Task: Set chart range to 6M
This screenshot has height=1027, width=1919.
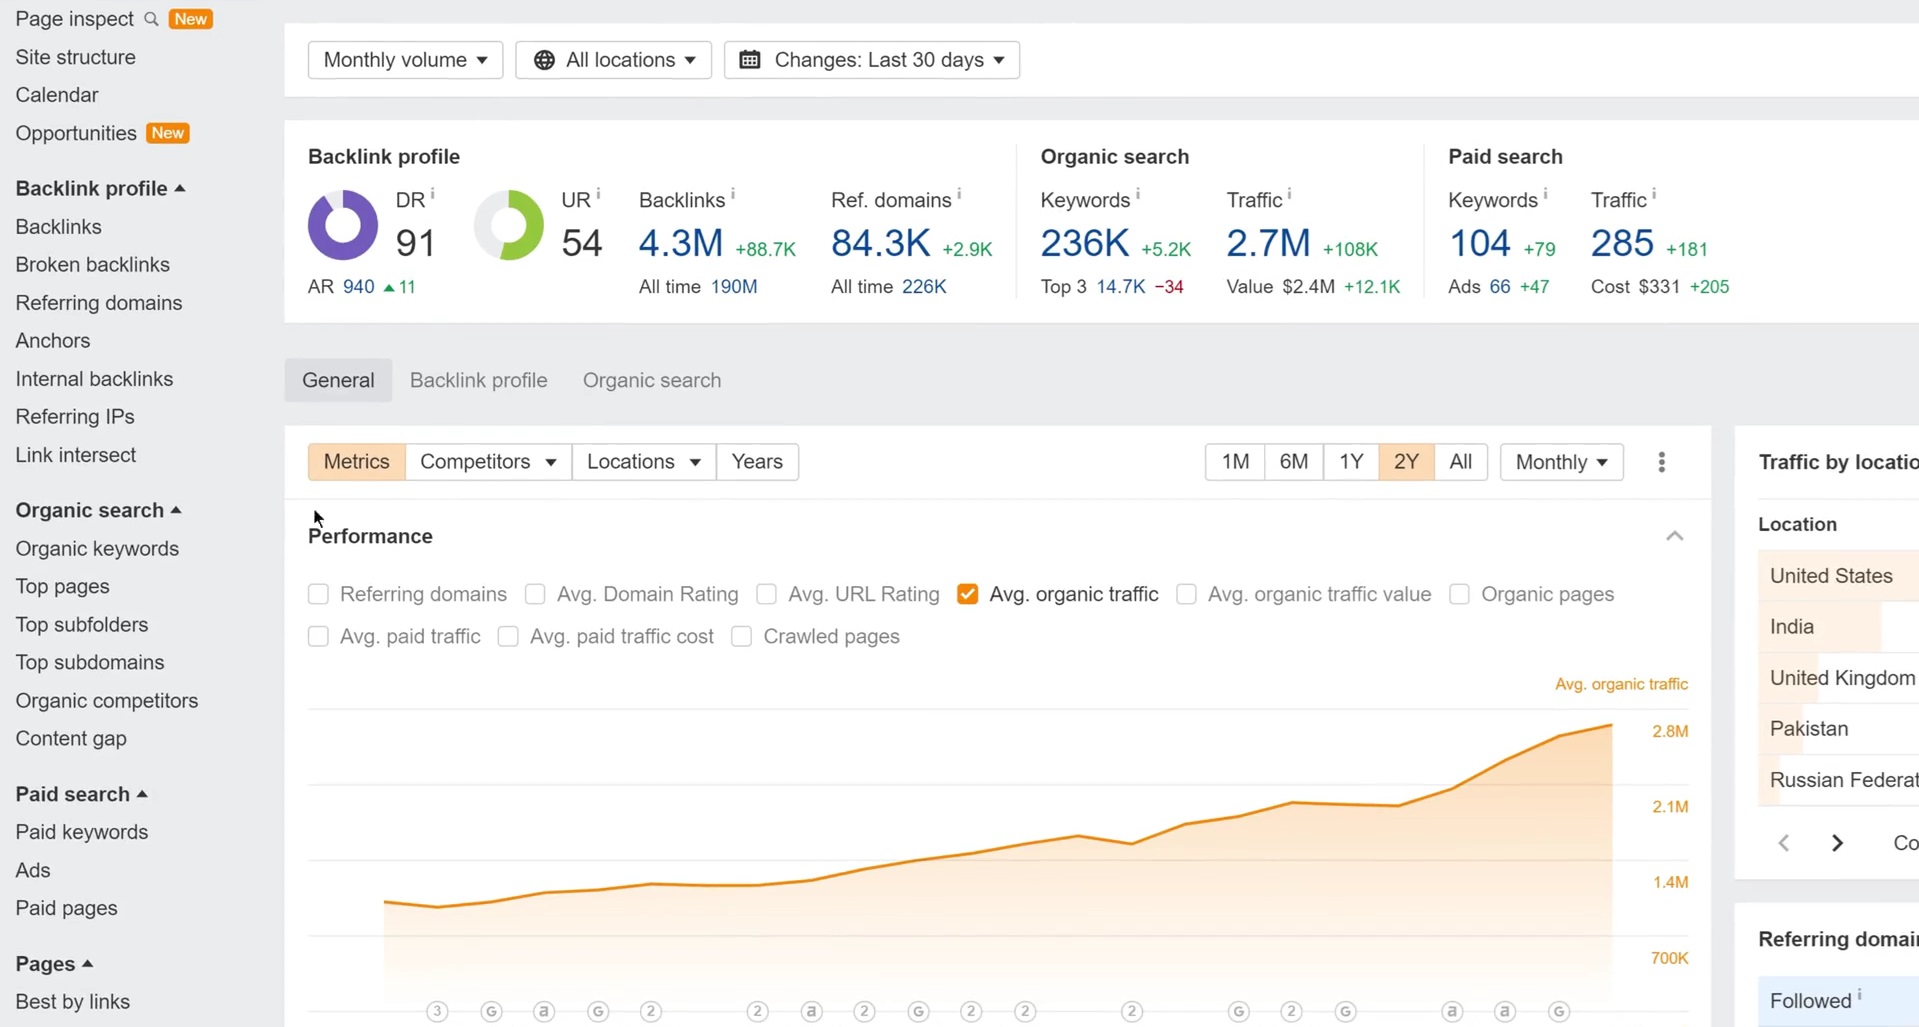Action: pos(1294,462)
